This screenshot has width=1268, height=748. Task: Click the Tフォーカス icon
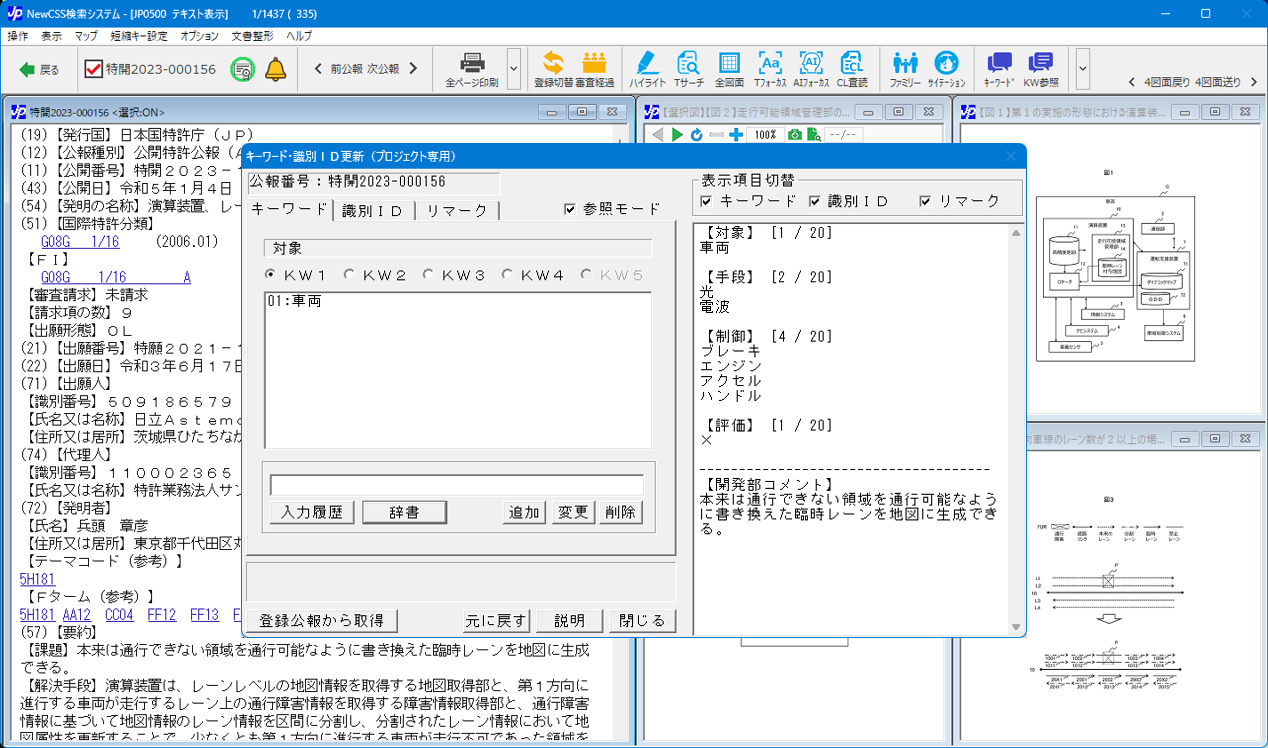(x=770, y=69)
